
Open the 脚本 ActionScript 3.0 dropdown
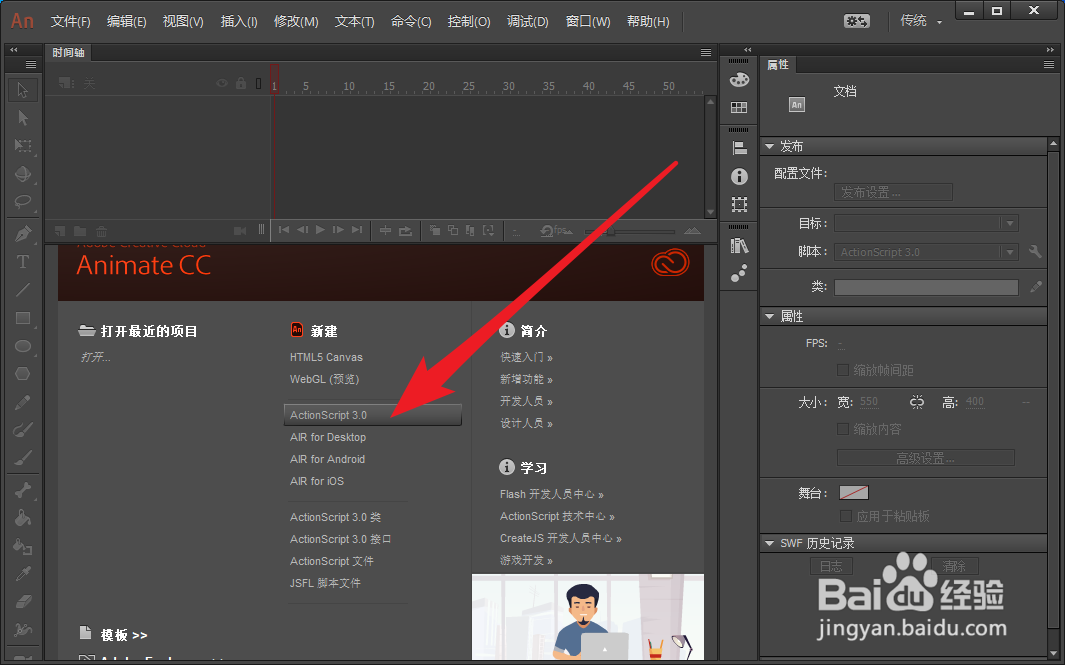click(x=926, y=252)
